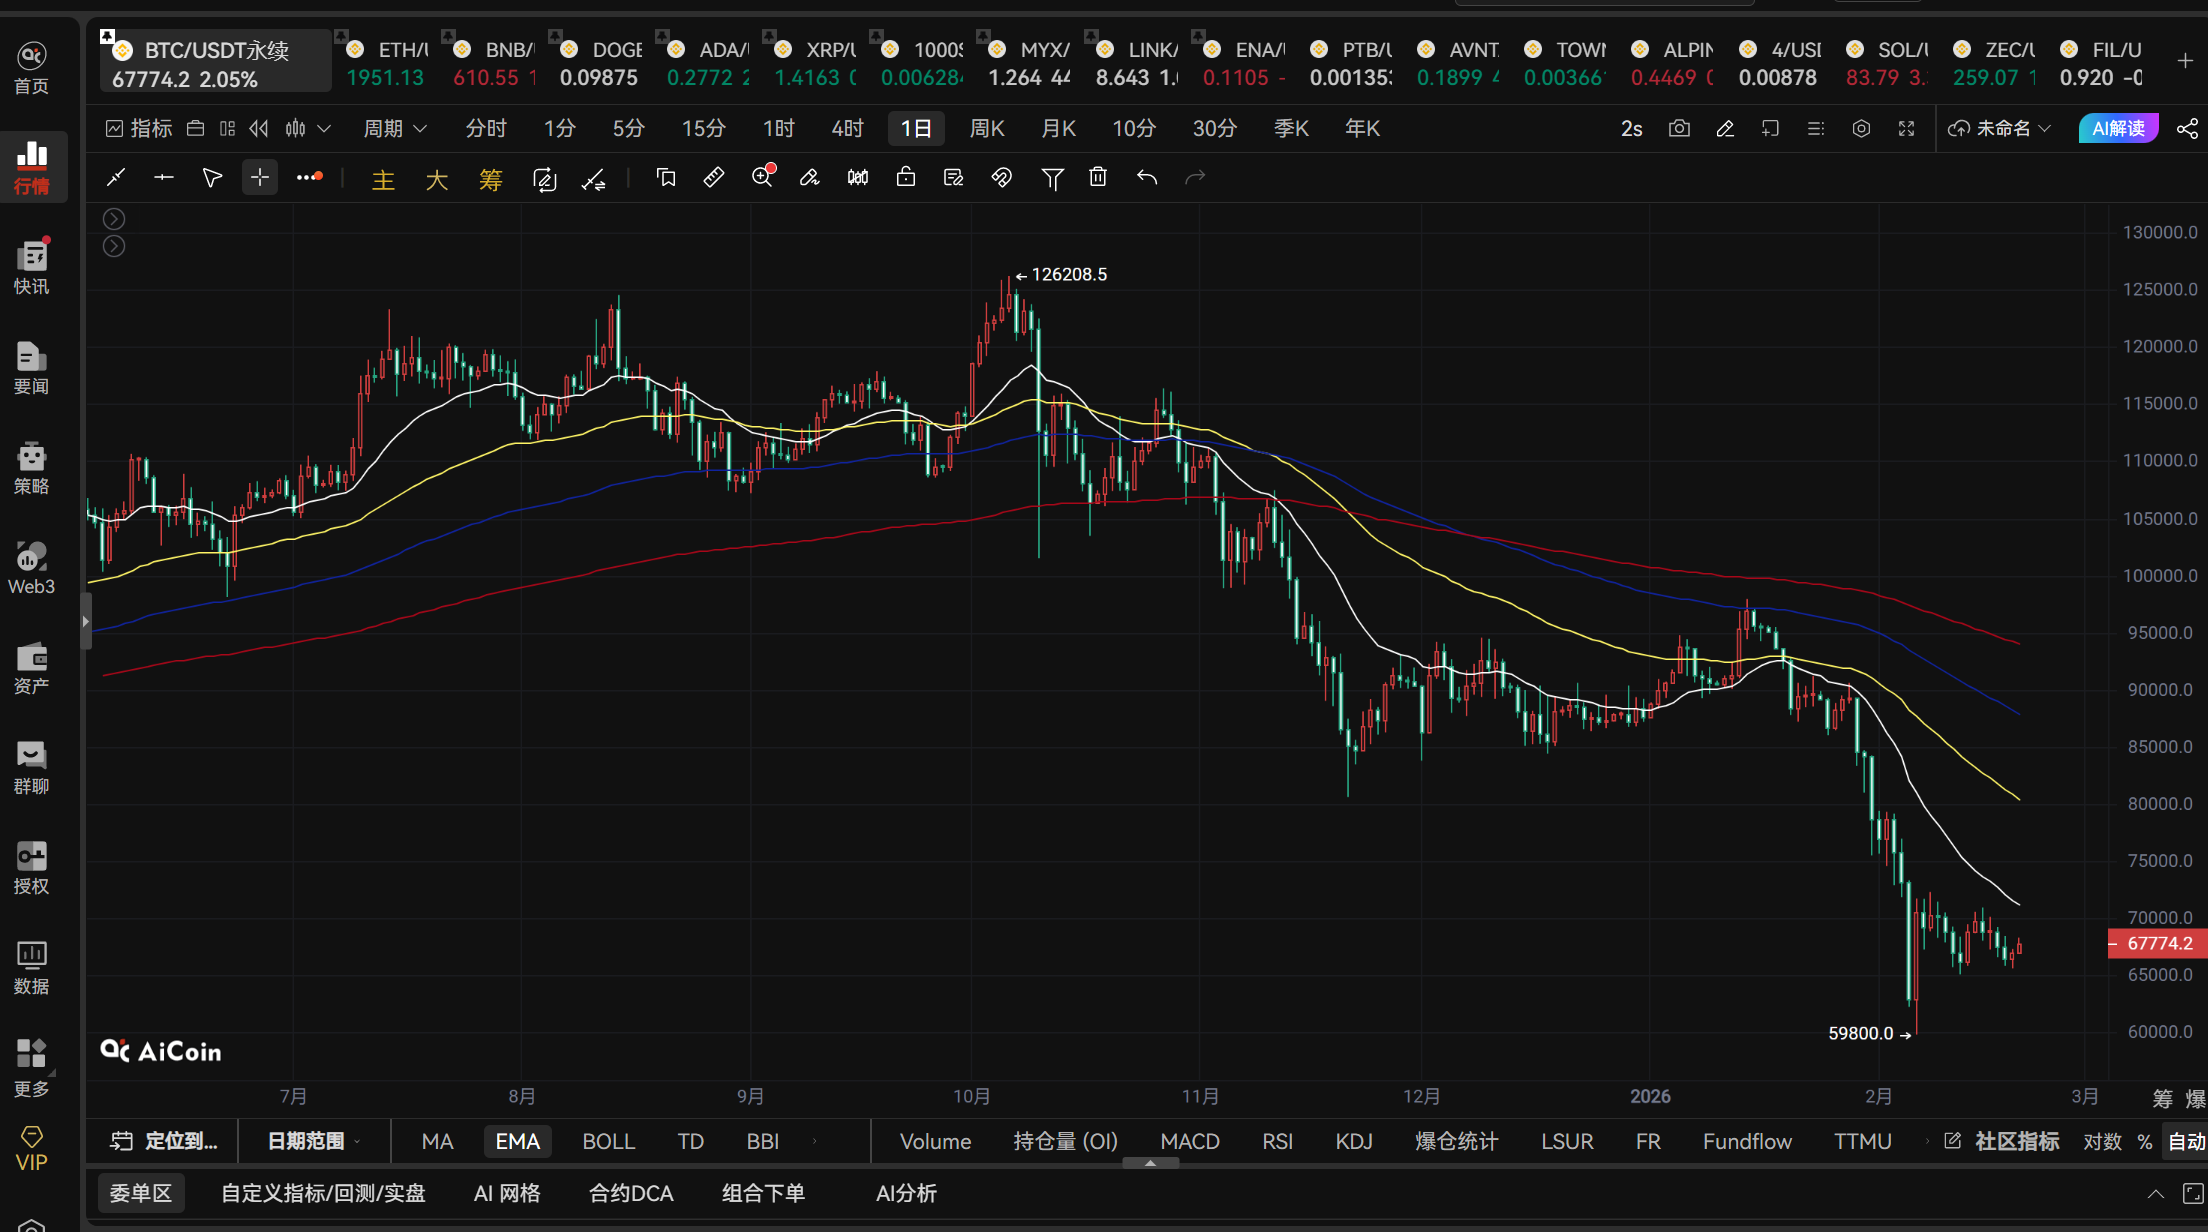This screenshot has height=1232, width=2208.
Task: Switch to the 4时 timeframe tab
Action: 846,128
